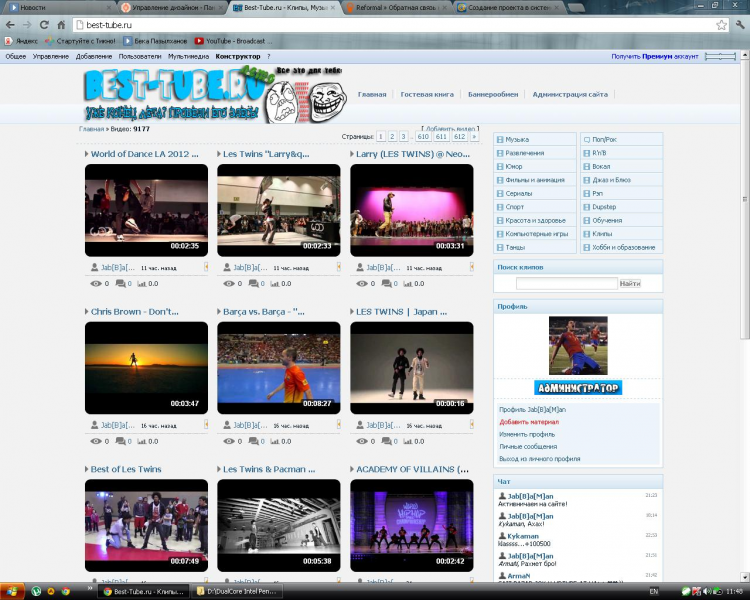Open the Управление dropdown menu
Viewport: 750px width, 600px height.
(51, 57)
